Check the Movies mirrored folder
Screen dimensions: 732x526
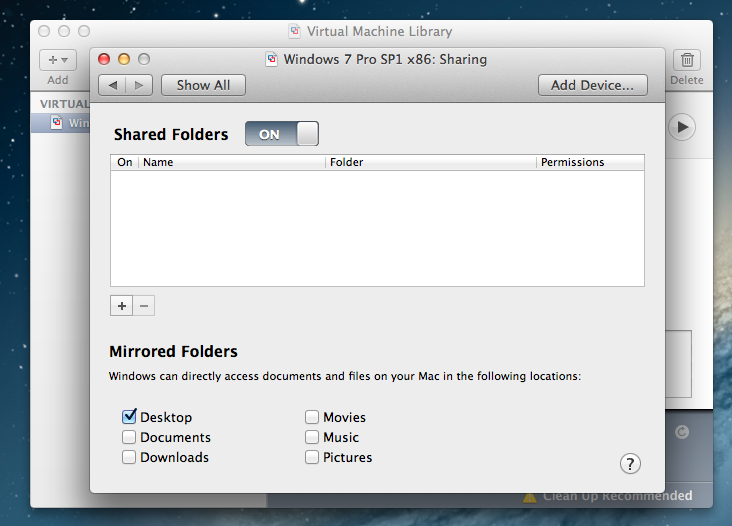coord(312,417)
